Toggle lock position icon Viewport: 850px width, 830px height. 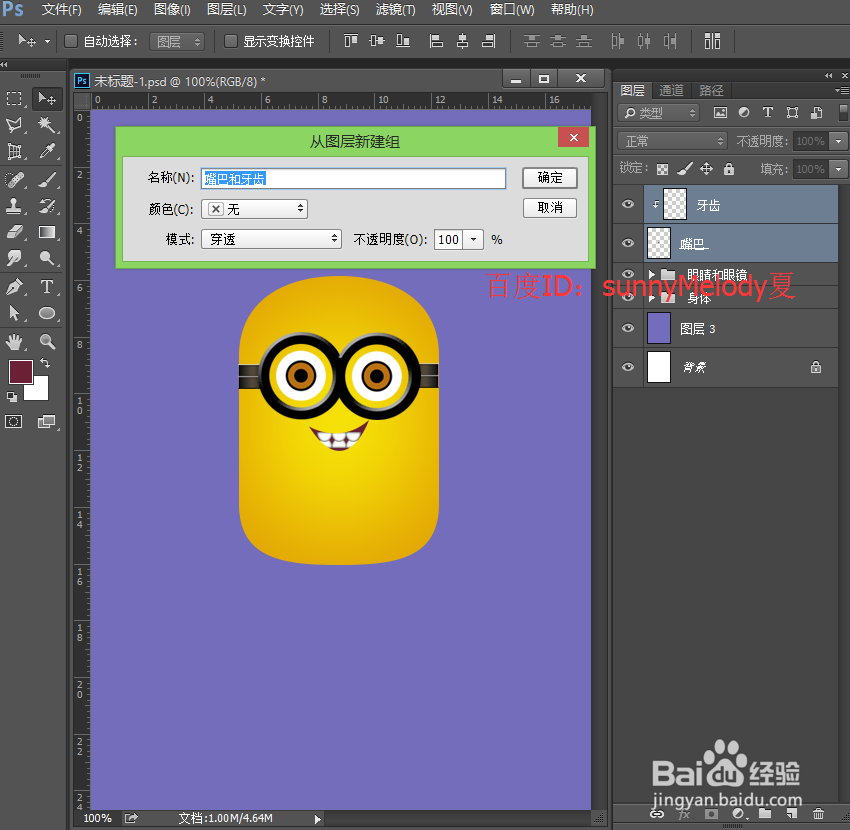(706, 169)
